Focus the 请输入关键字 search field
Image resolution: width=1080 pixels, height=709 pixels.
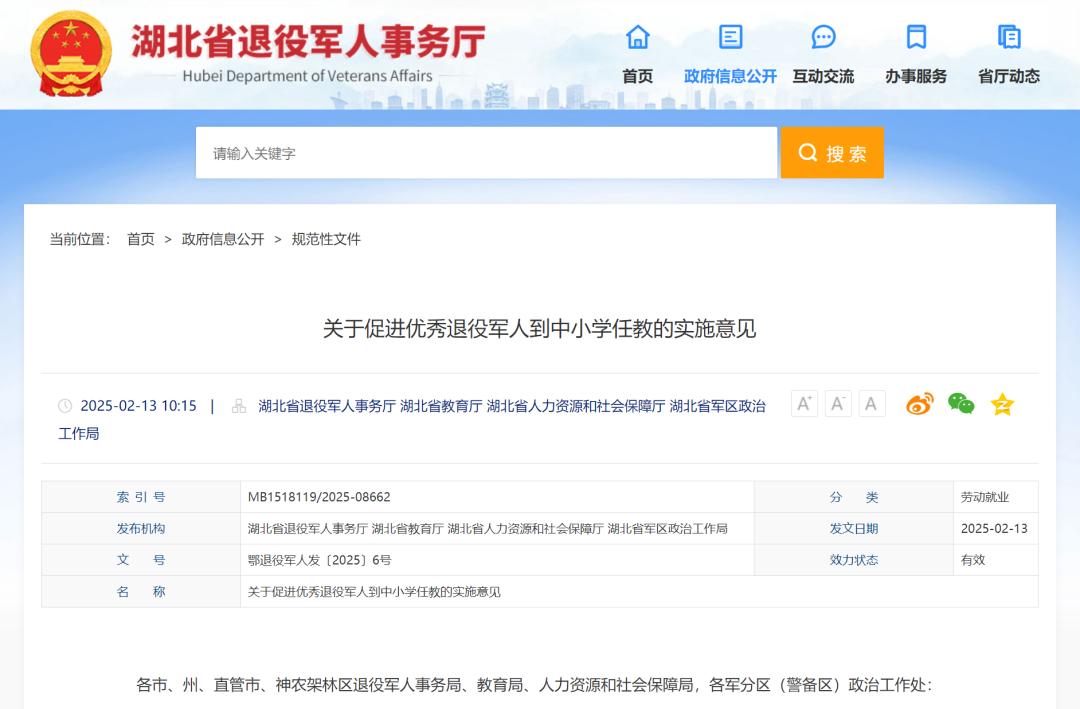click(x=486, y=153)
